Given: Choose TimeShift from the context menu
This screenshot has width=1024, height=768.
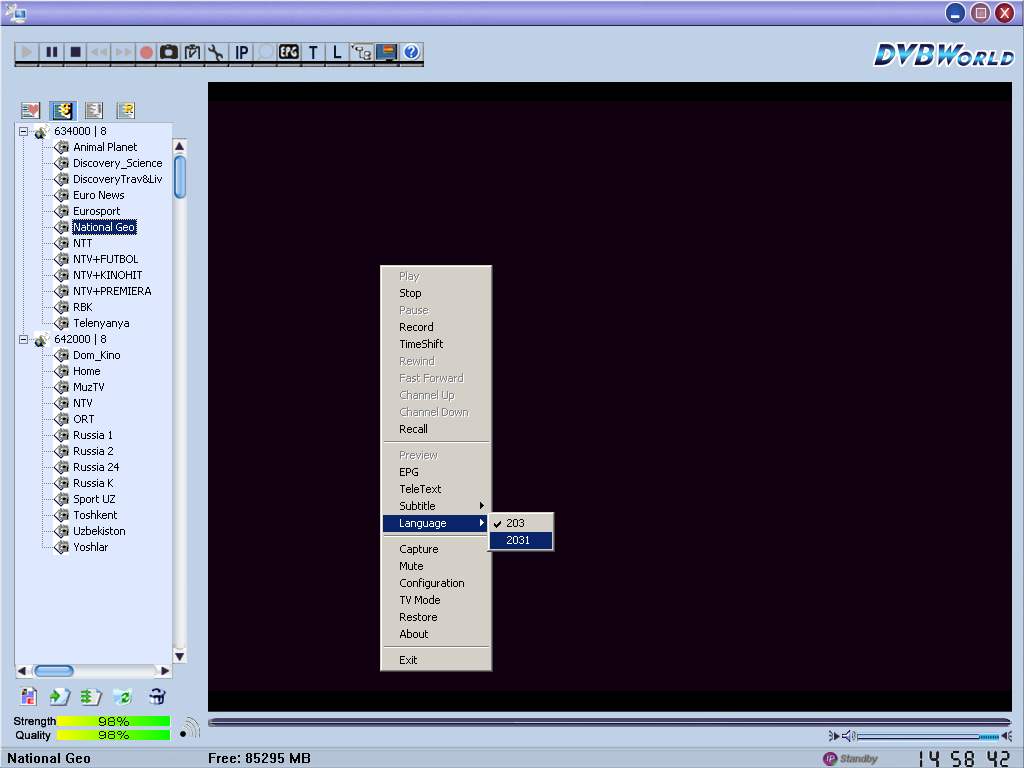Looking at the screenshot, I should click(421, 344).
